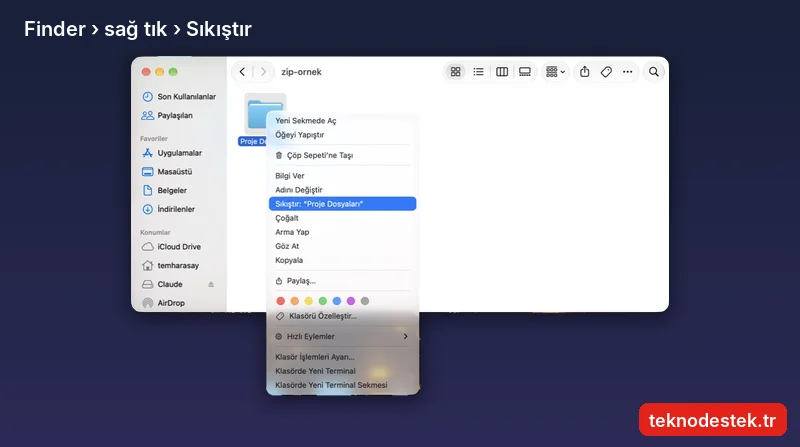Choose Çöp Sepeti'ne Taşı
800x447 pixels.
[342, 156]
